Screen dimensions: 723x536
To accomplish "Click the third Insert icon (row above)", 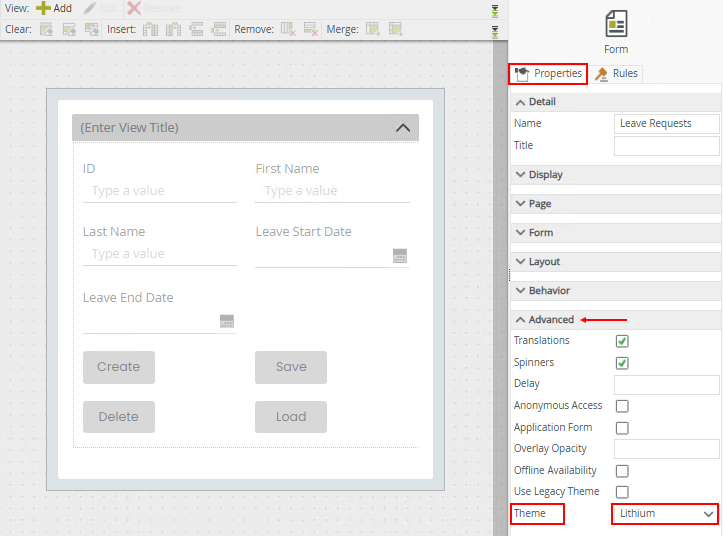I will click(x=196, y=30).
